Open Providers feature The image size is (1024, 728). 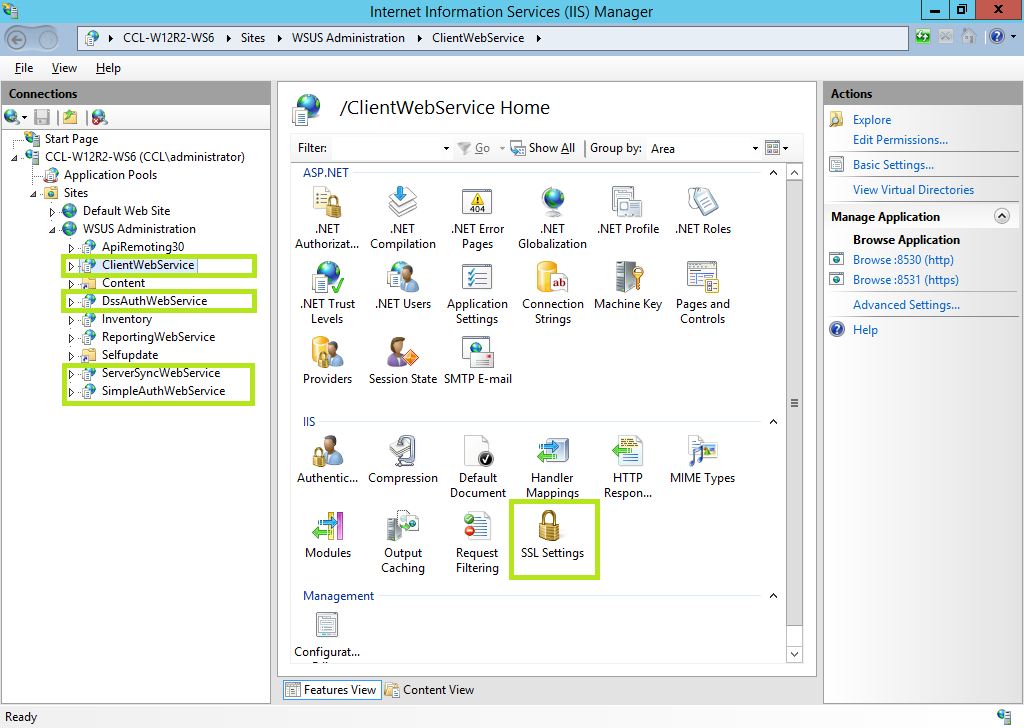[327, 360]
